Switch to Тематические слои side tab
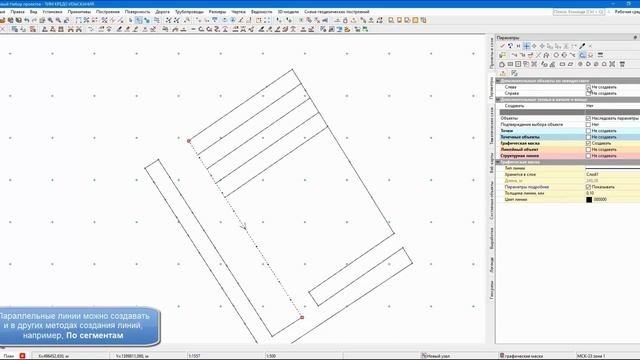Screen dimensions: 640x360 coord(491,126)
